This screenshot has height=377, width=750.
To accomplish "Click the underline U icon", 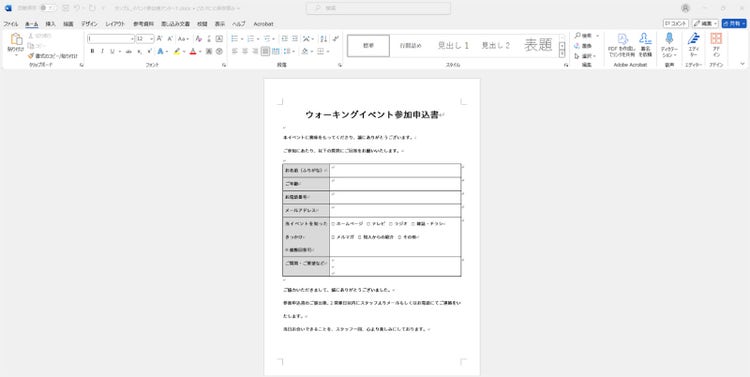I will [112, 51].
